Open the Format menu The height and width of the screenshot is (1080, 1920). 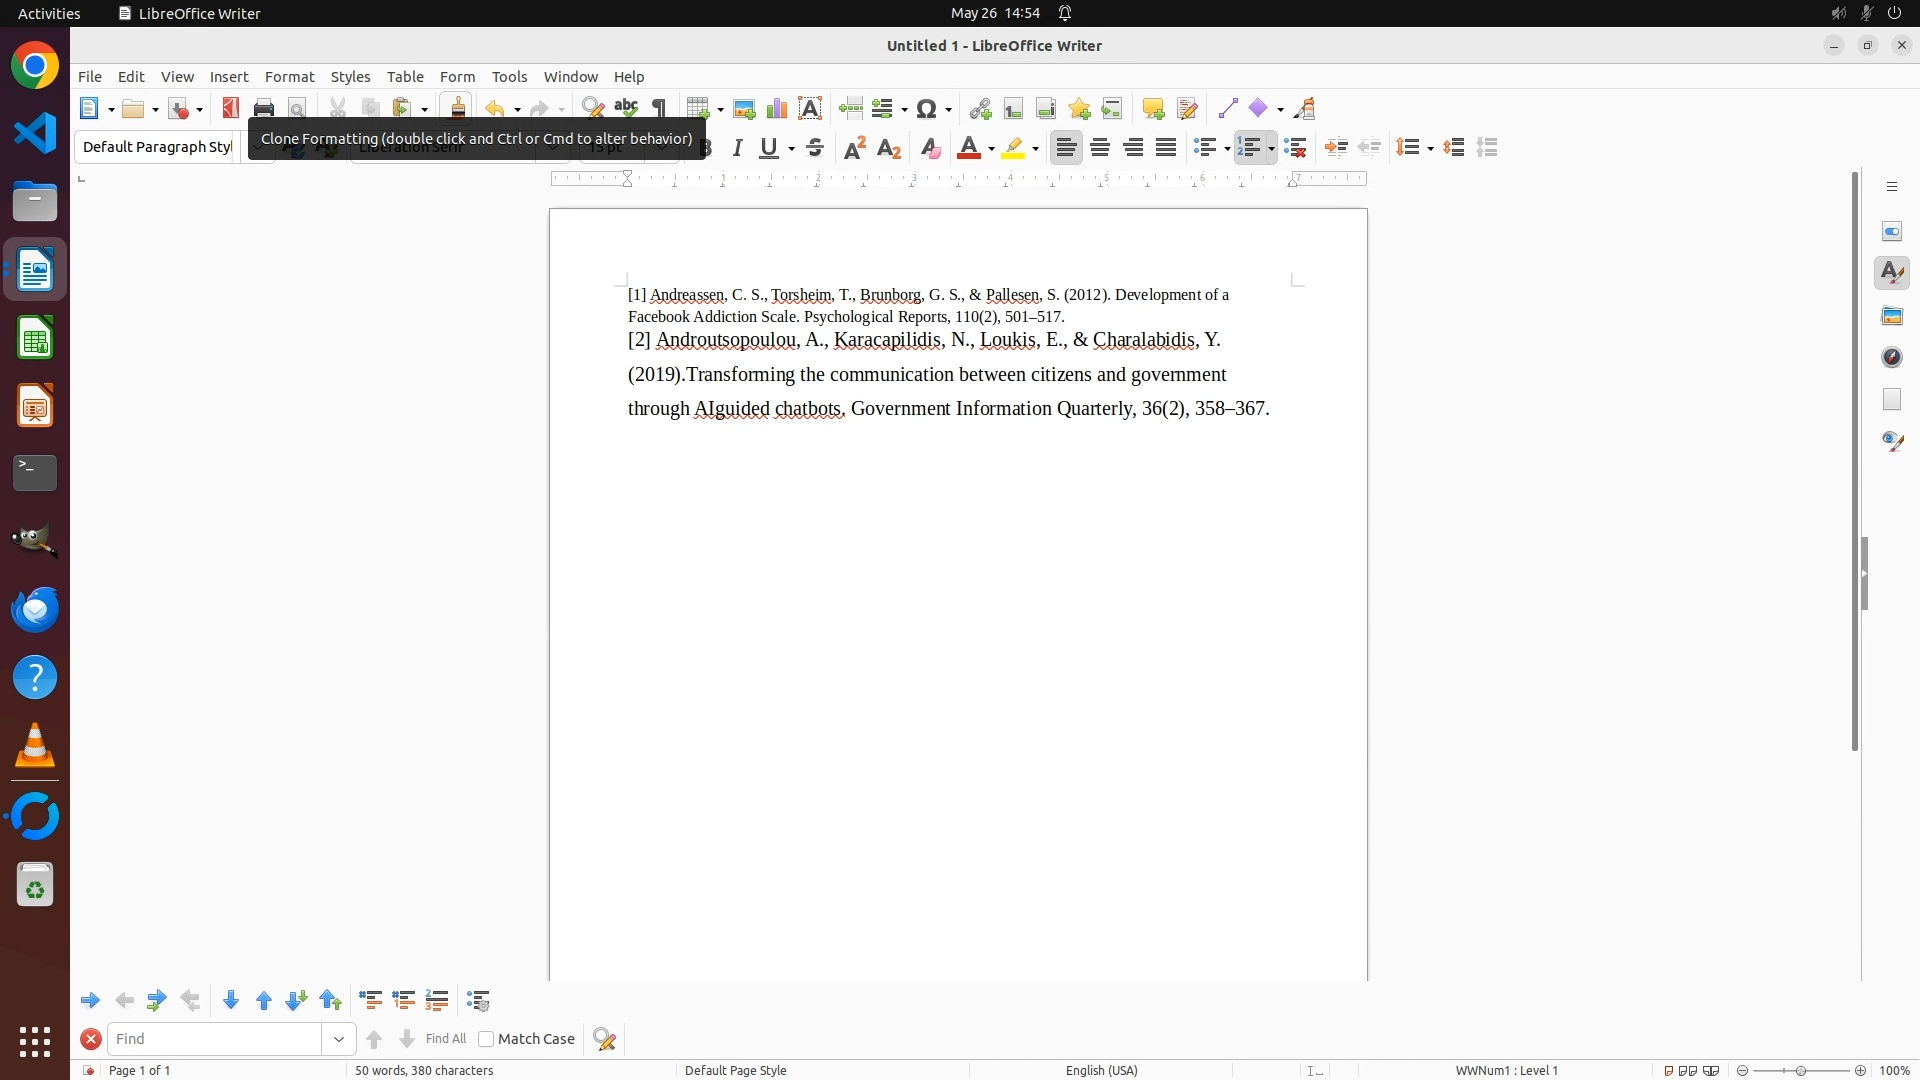289,77
